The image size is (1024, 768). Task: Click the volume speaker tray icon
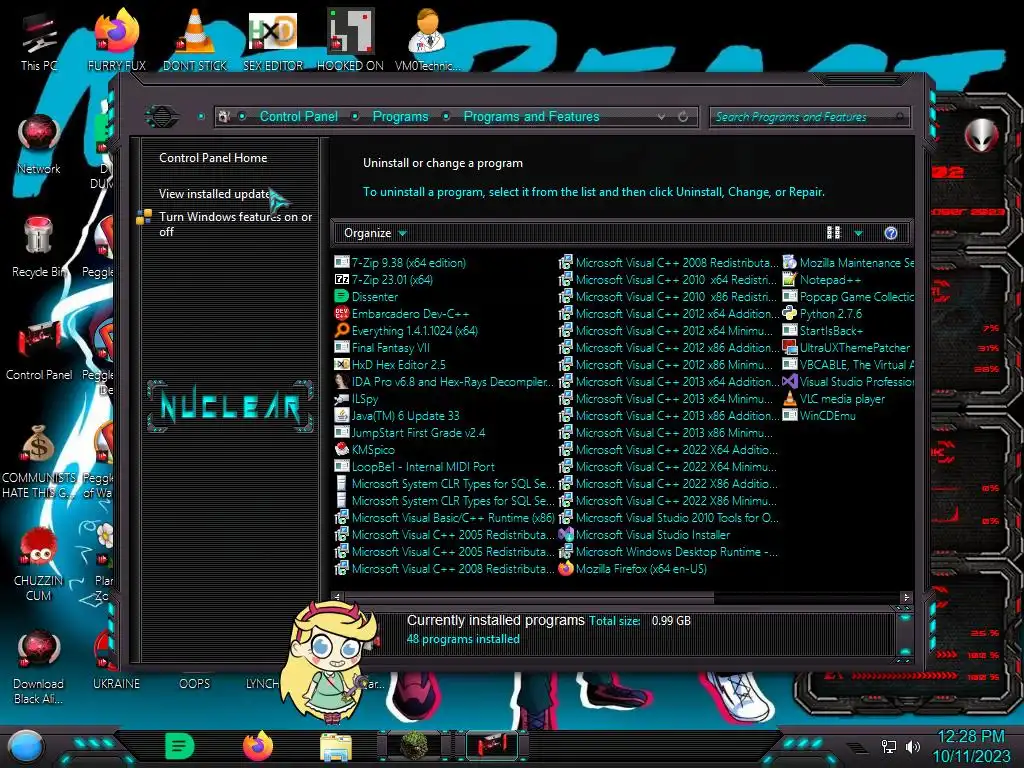(912, 746)
